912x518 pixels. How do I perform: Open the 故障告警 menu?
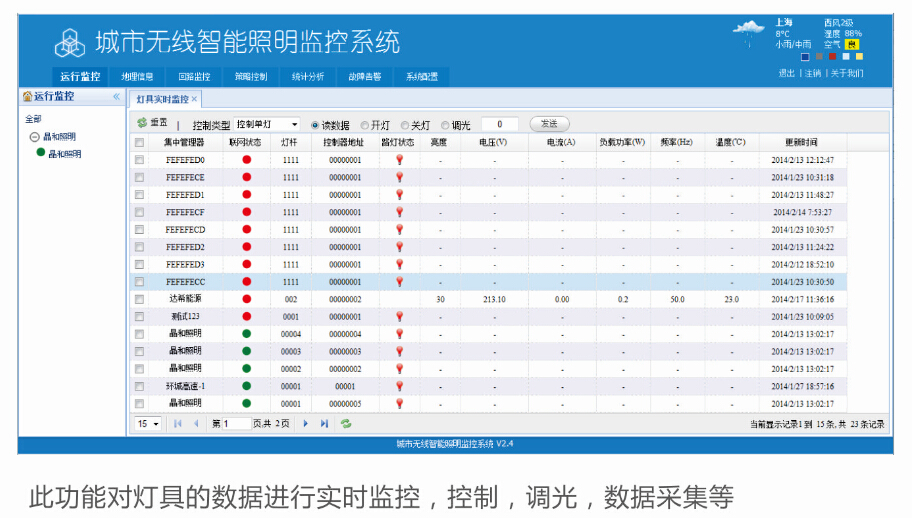click(x=365, y=76)
